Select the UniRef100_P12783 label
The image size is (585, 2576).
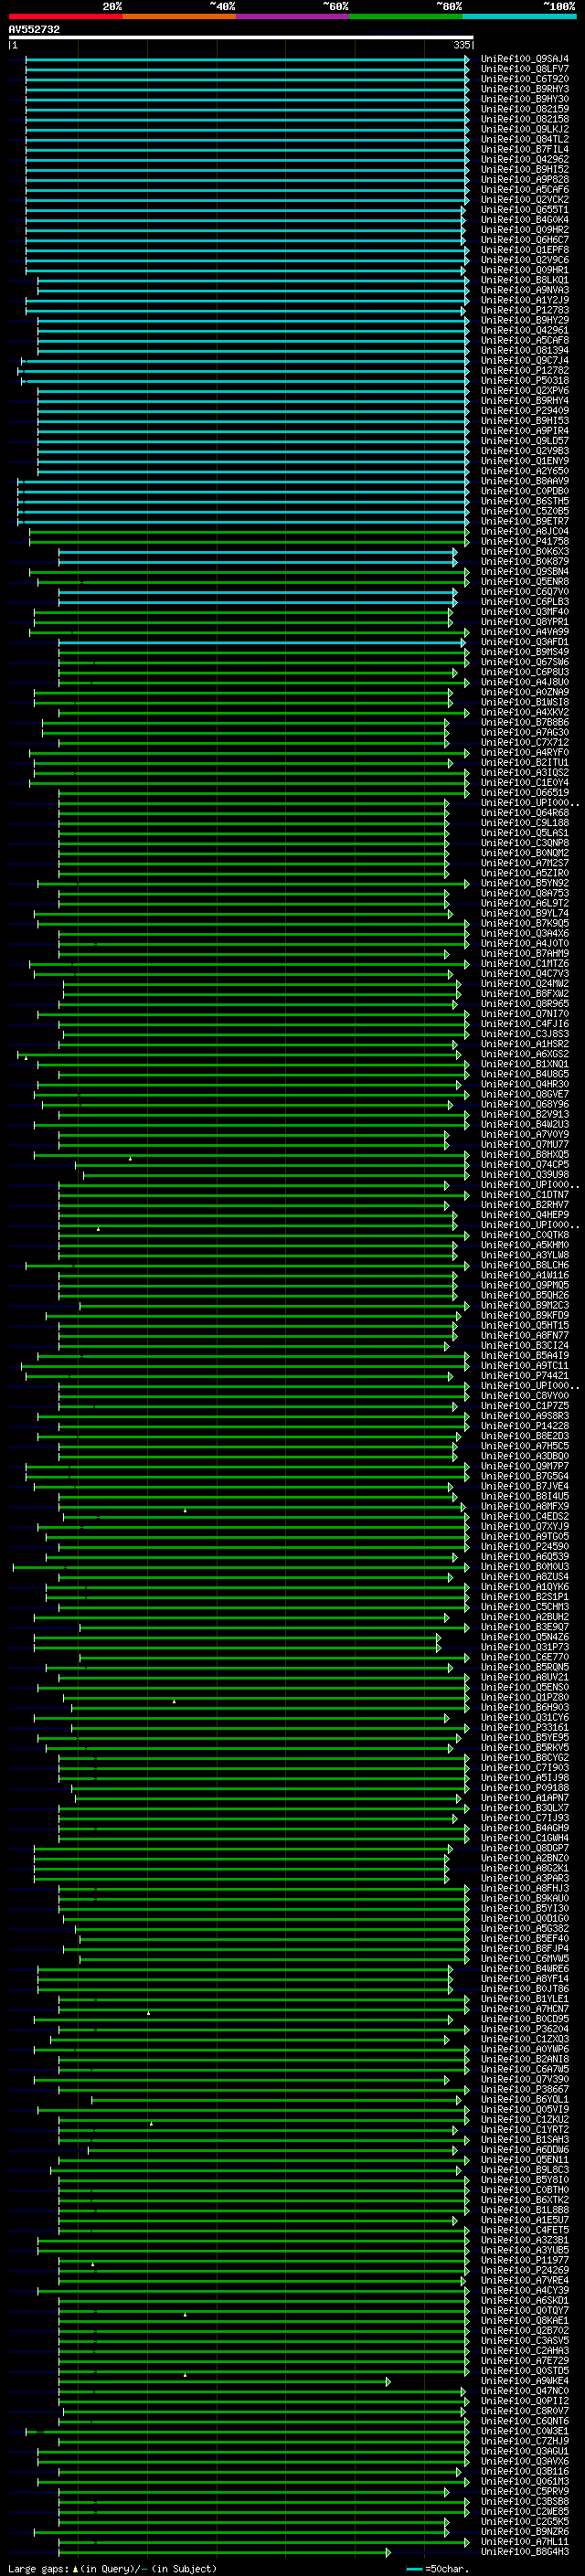[x=525, y=310]
